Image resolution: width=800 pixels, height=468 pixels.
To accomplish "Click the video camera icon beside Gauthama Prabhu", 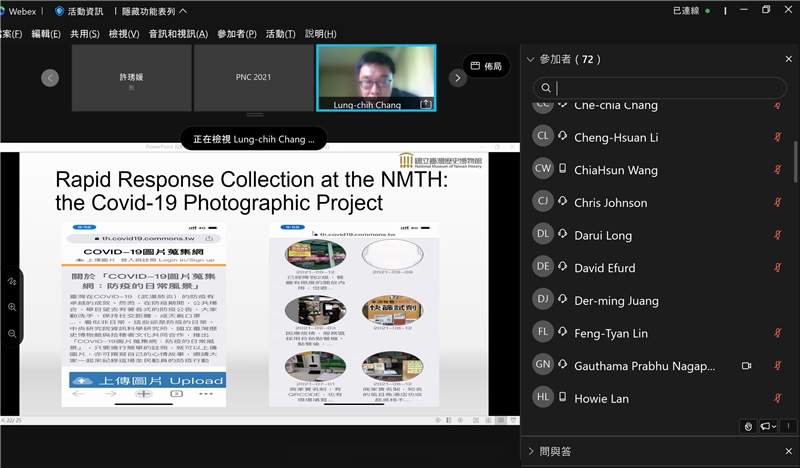I will [x=746, y=365].
